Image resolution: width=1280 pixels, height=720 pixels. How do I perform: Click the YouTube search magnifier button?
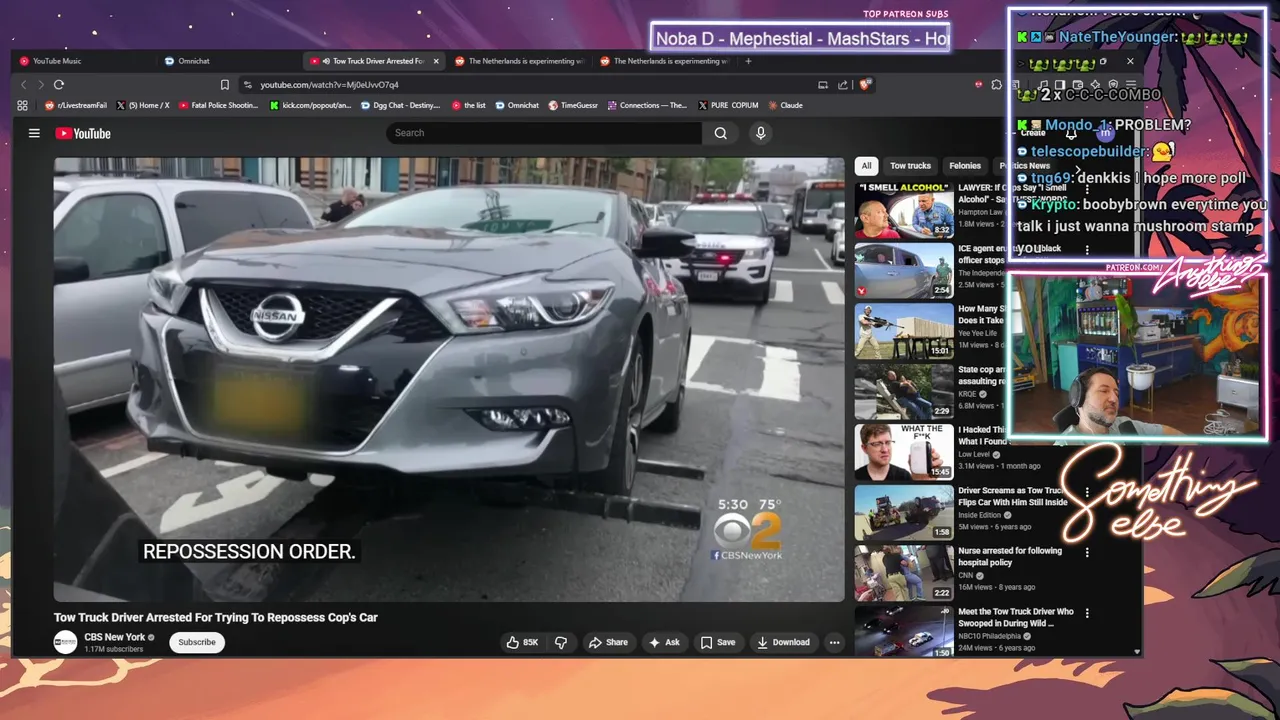click(x=720, y=133)
